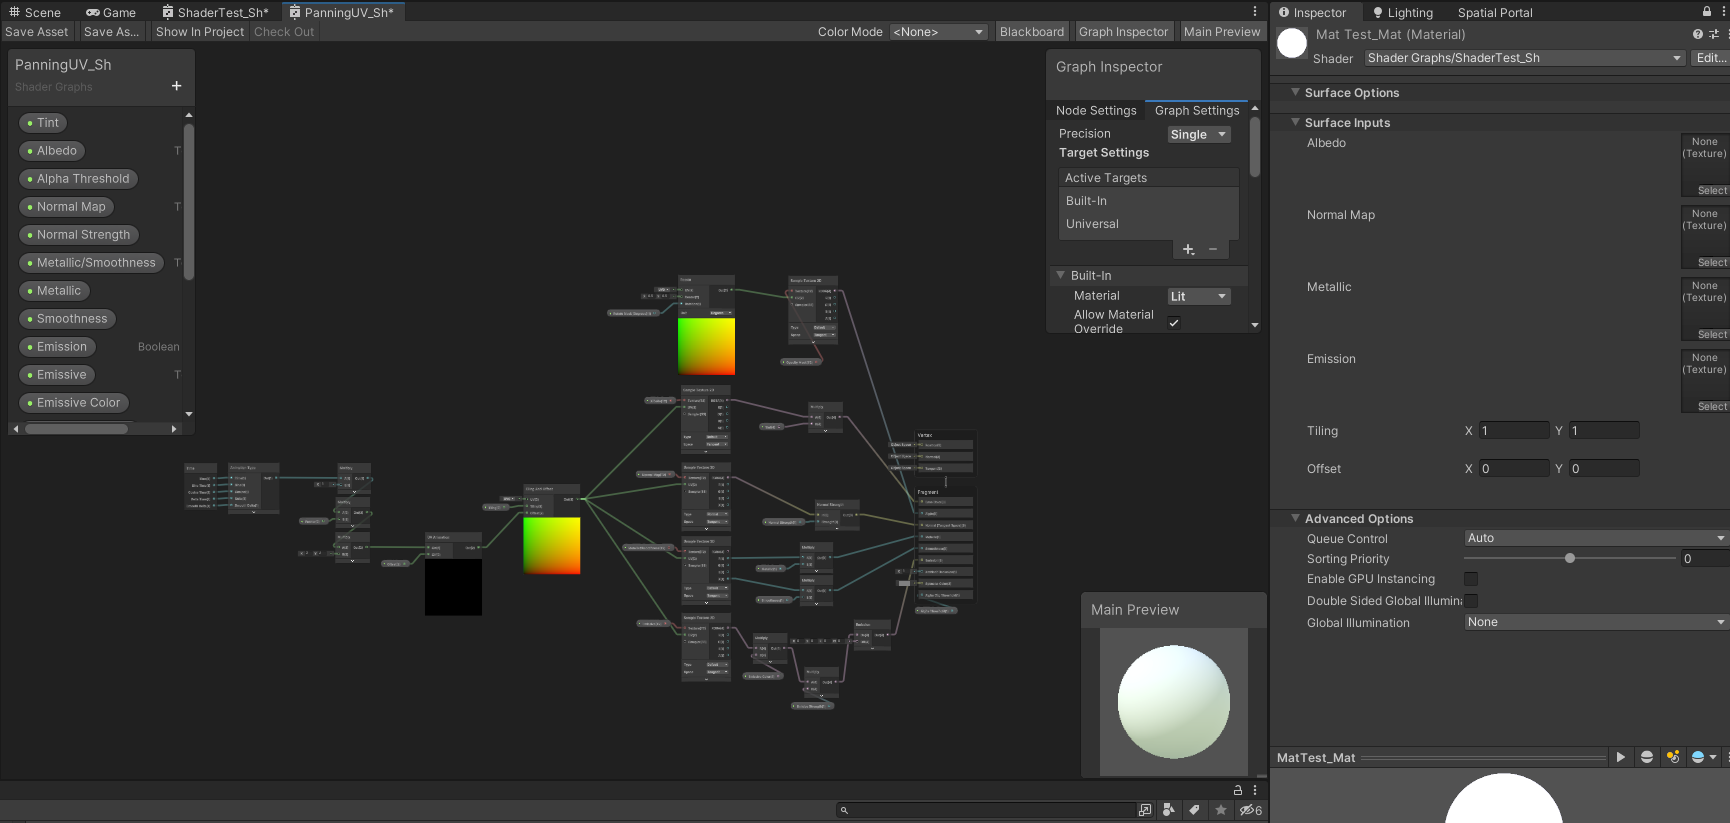Switch to the Scene tab
Viewport: 1730px width, 823px height.
(x=35, y=12)
